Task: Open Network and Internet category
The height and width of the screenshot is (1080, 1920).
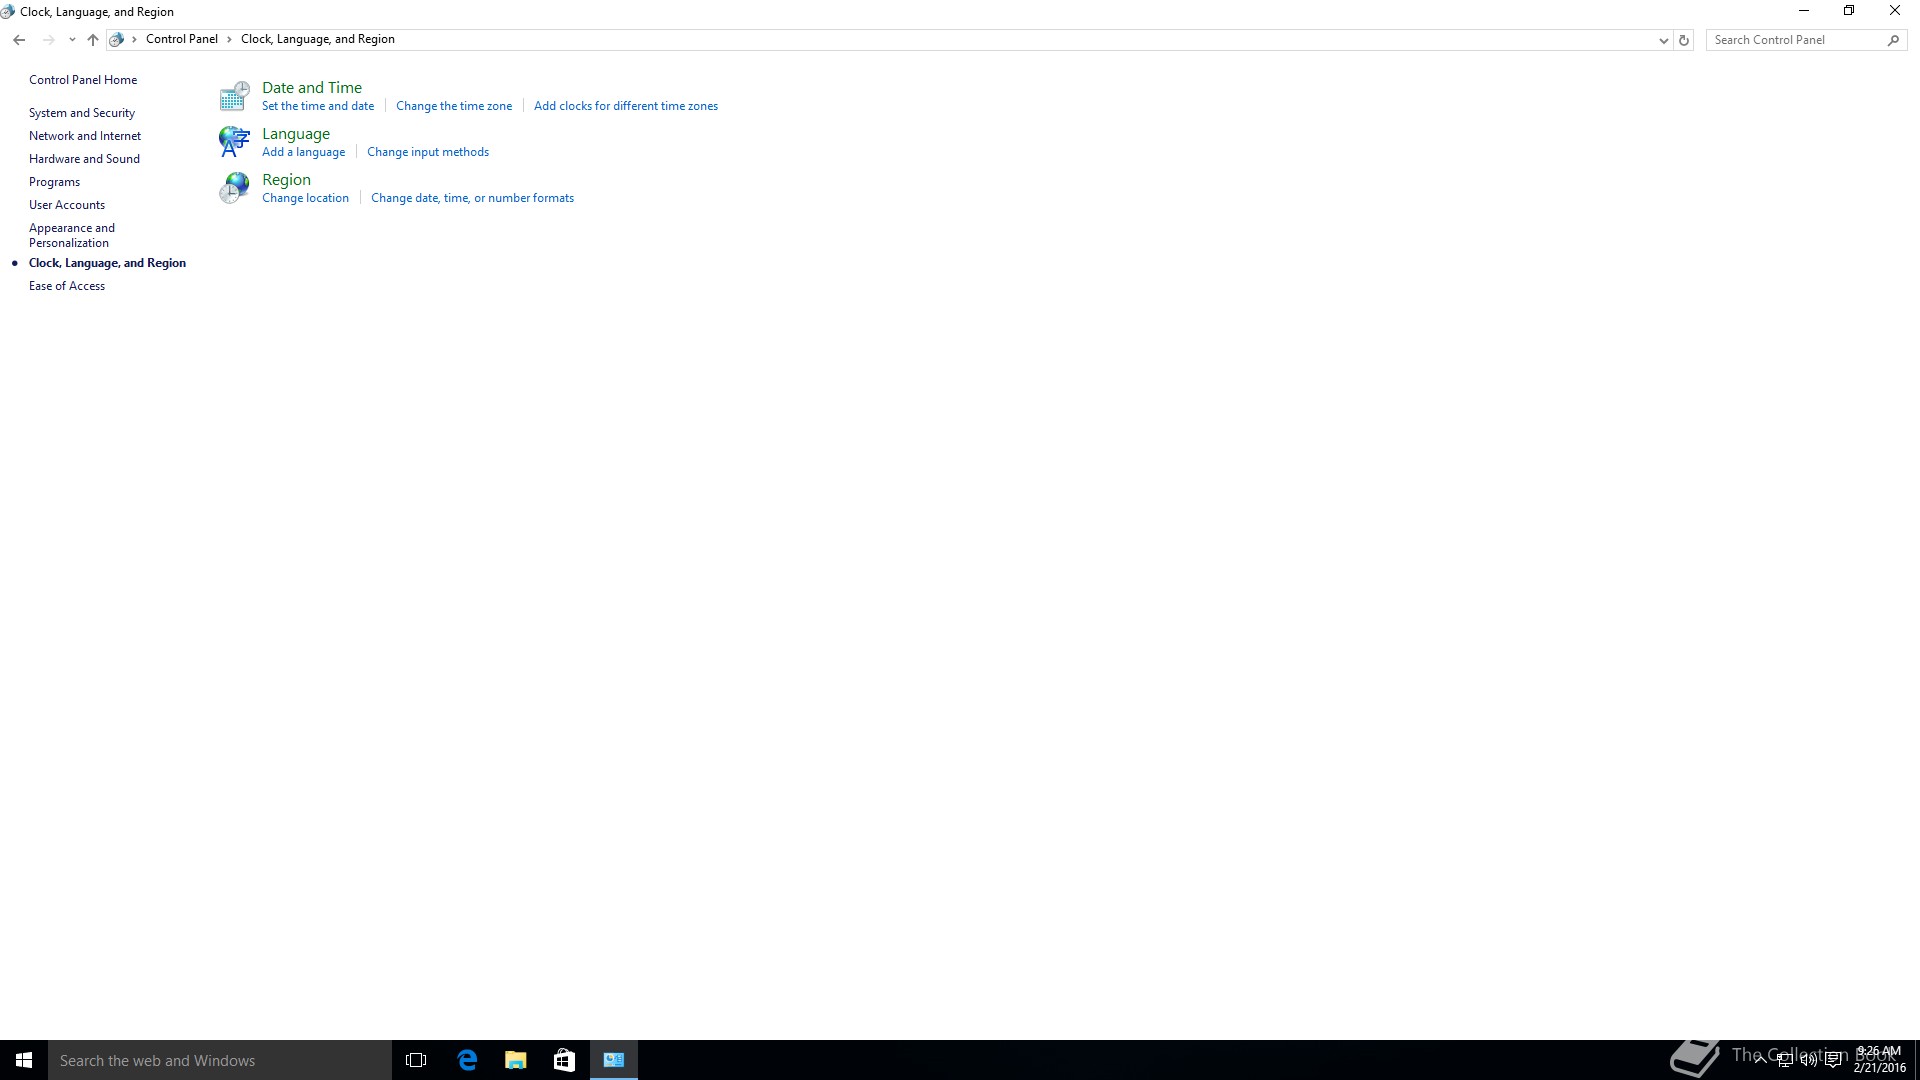Action: pos(85,136)
